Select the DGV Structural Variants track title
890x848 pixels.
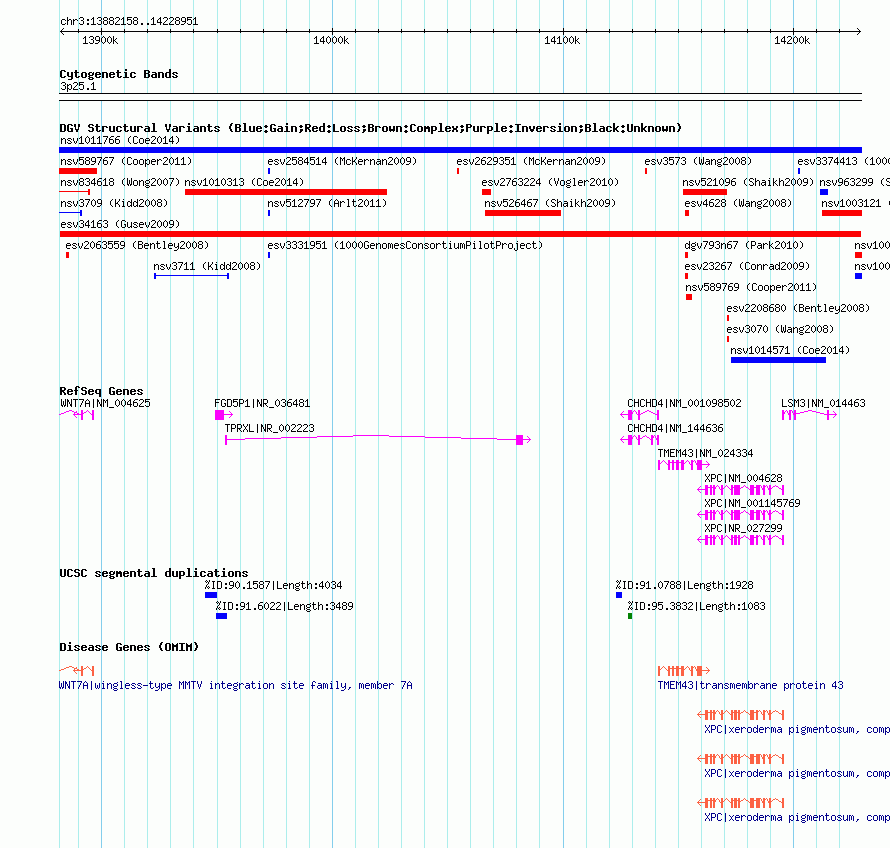tap(370, 128)
